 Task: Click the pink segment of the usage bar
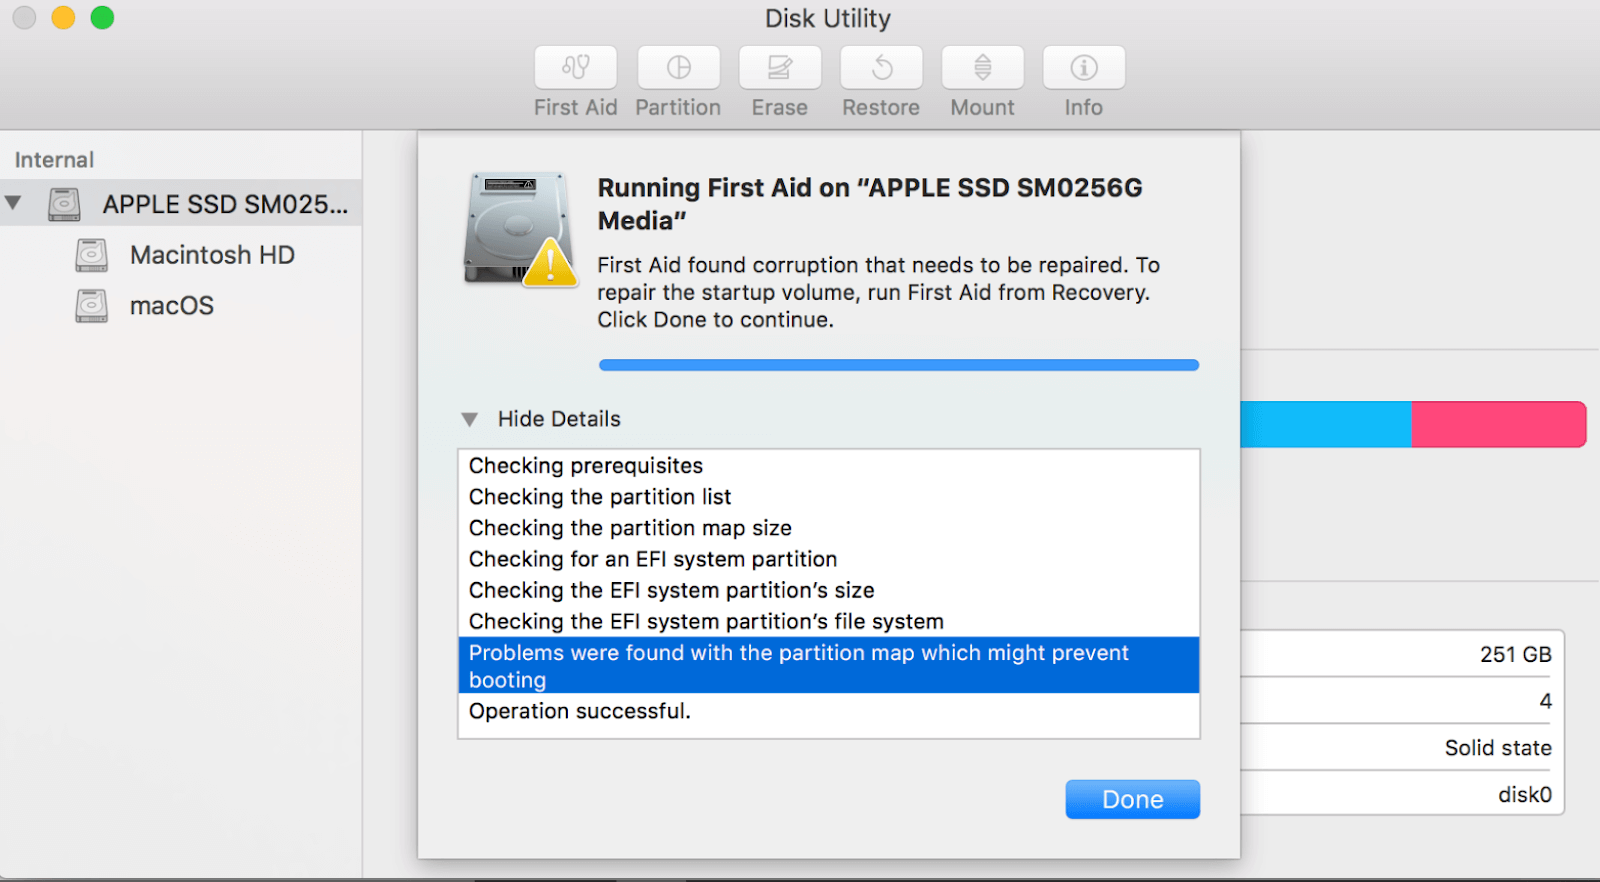click(x=1499, y=424)
